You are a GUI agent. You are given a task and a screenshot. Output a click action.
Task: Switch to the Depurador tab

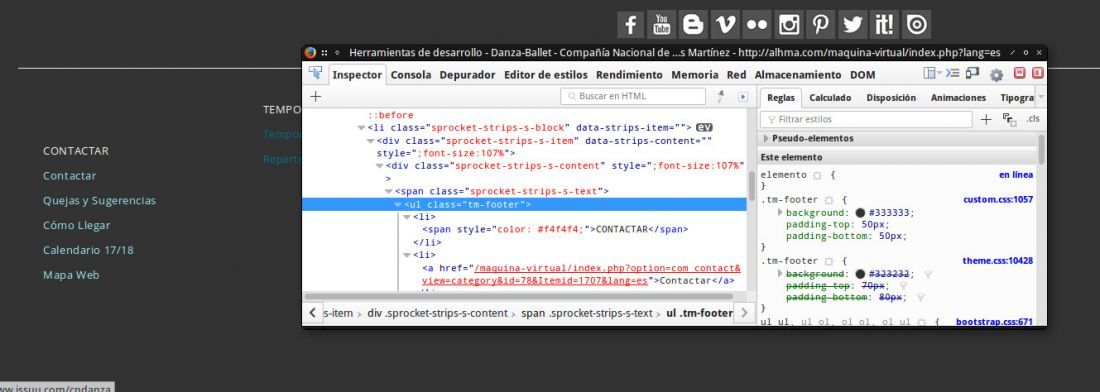(x=467, y=74)
